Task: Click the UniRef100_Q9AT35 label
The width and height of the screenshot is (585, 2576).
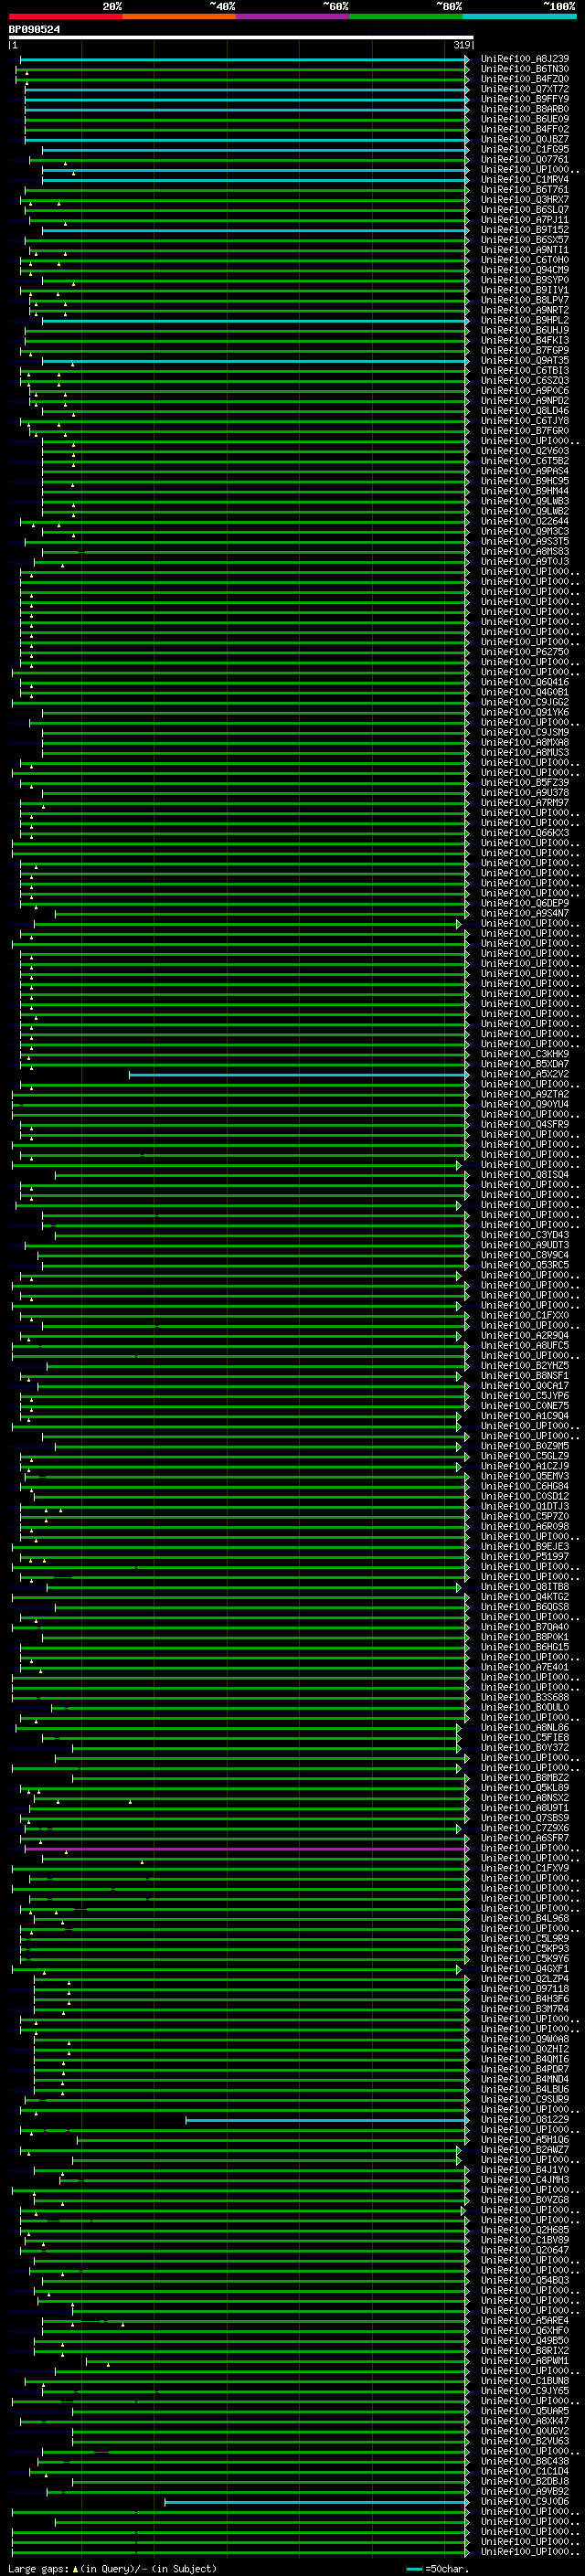Action: click(525, 361)
